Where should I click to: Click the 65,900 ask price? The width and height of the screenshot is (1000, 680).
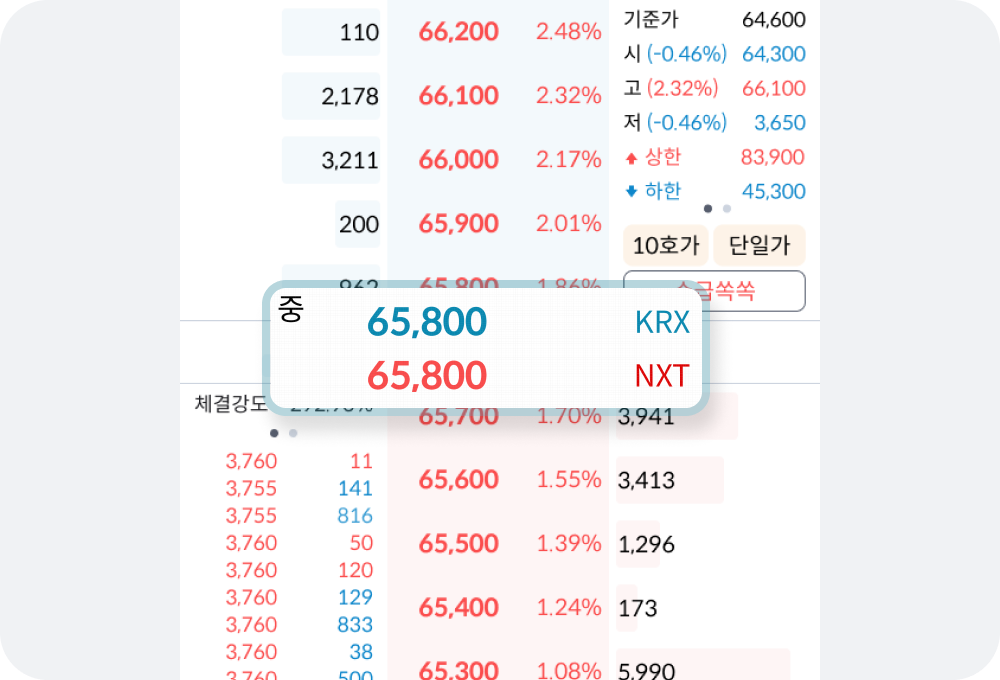coord(459,224)
